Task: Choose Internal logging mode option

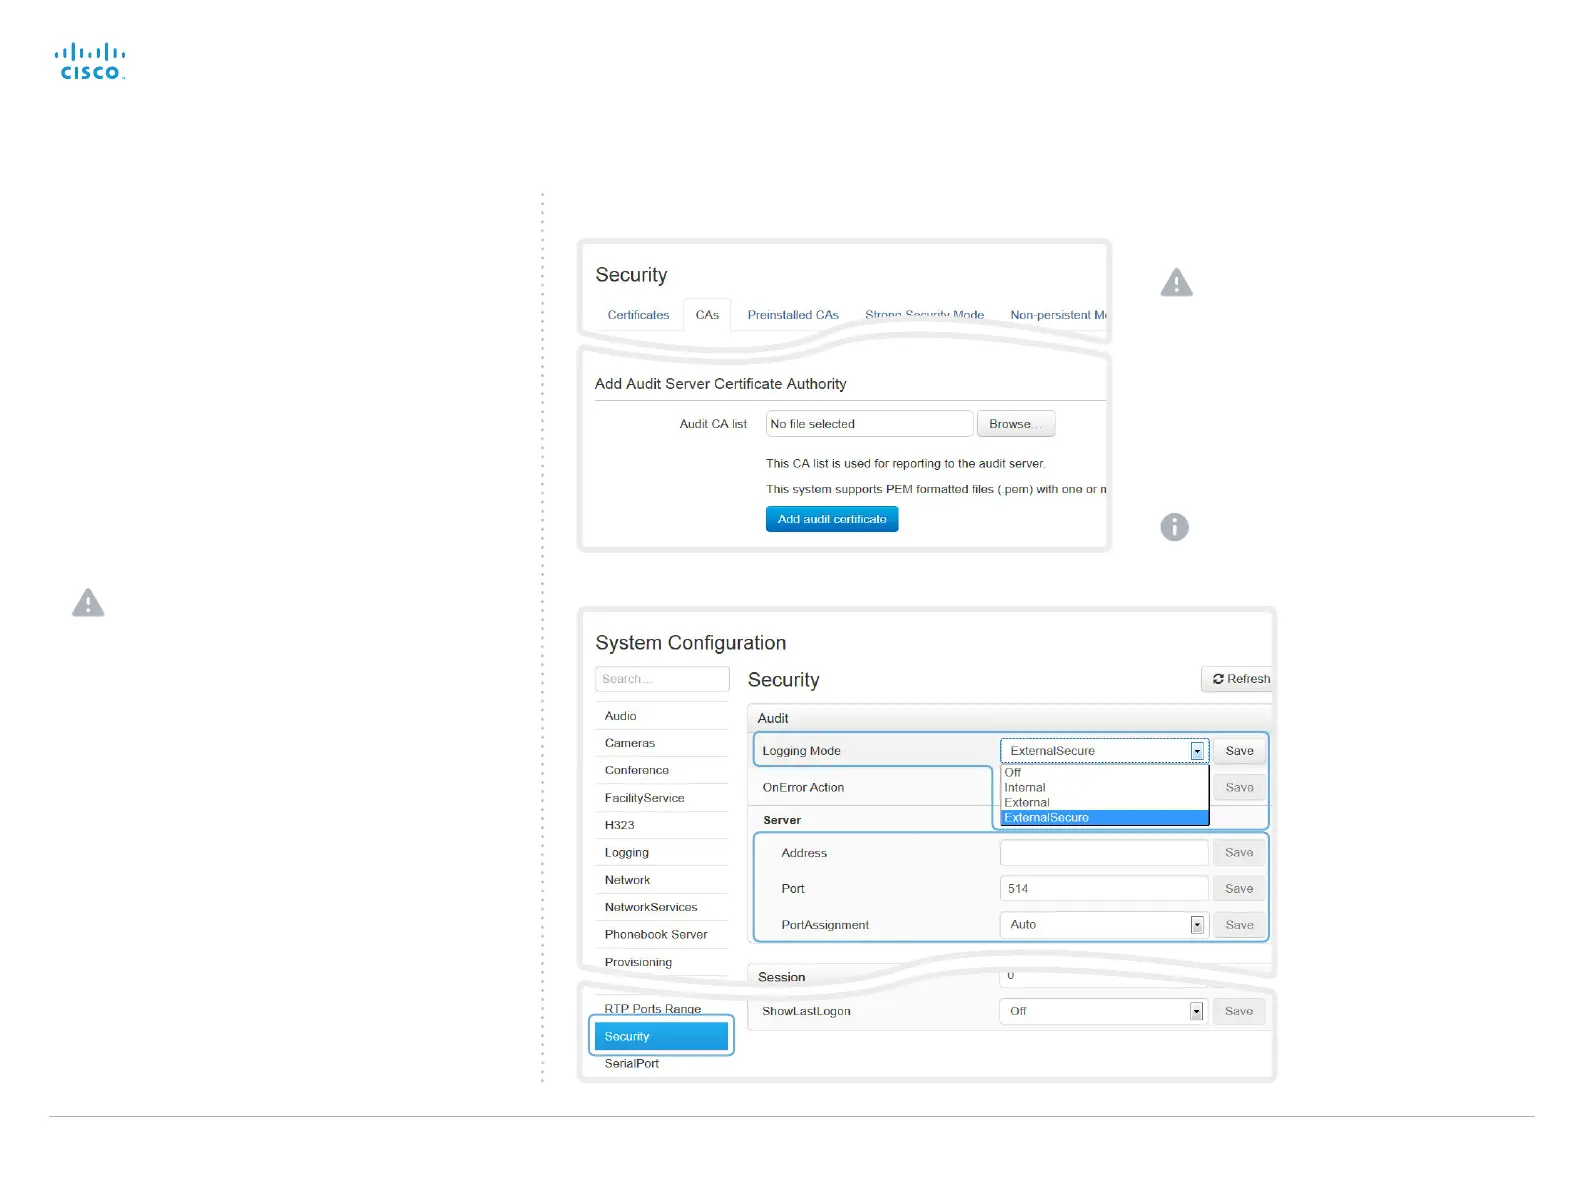Action: coord(1025,788)
